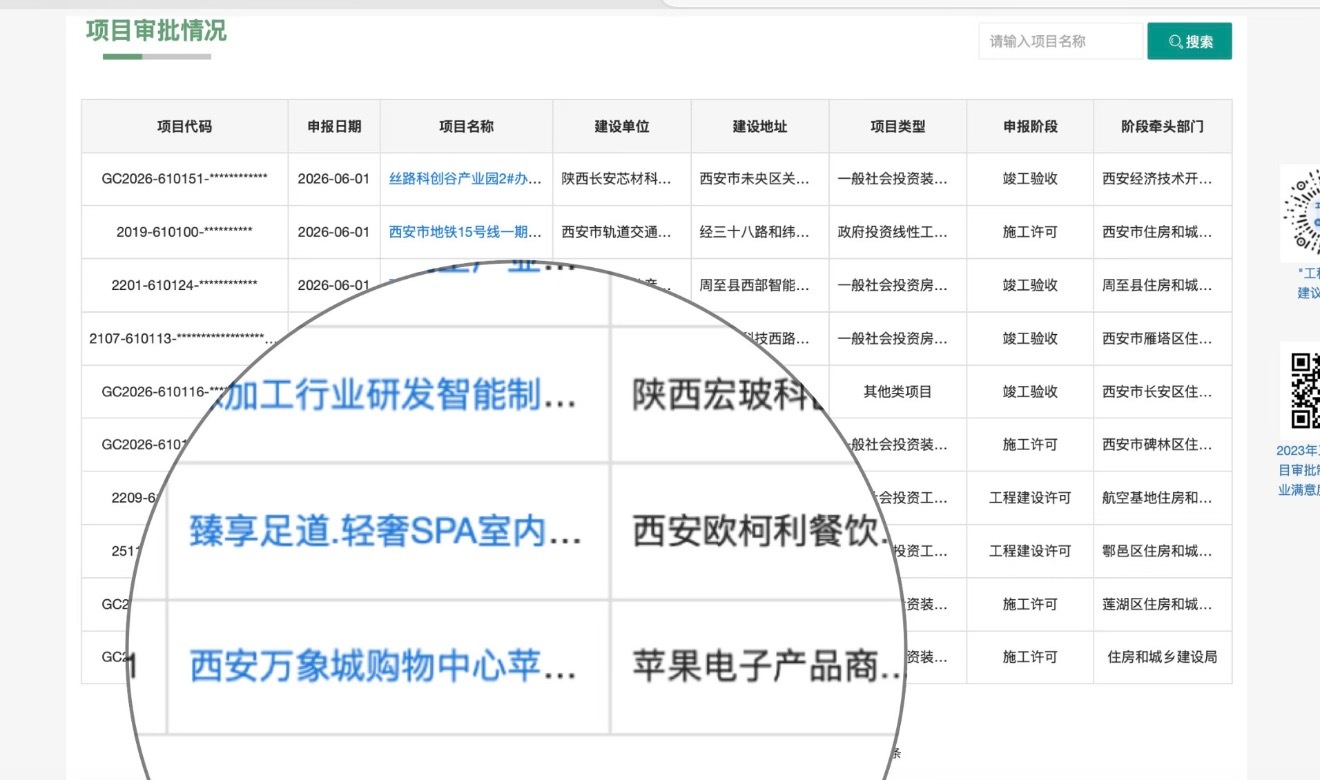Click the 陕西长安芯材科… builder cell

pos(617,179)
